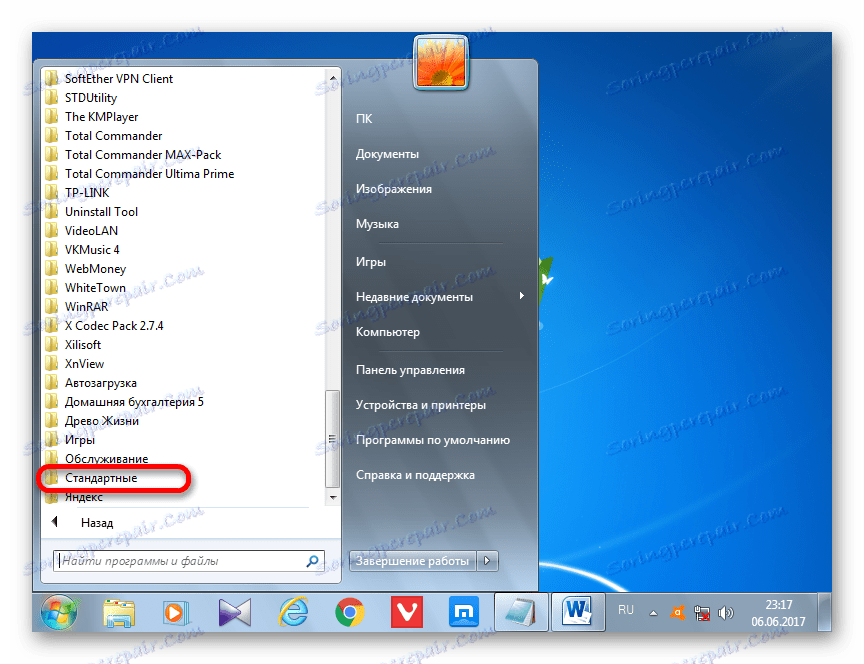
Task: Open Музыка from the Start menu
Action: [377, 224]
